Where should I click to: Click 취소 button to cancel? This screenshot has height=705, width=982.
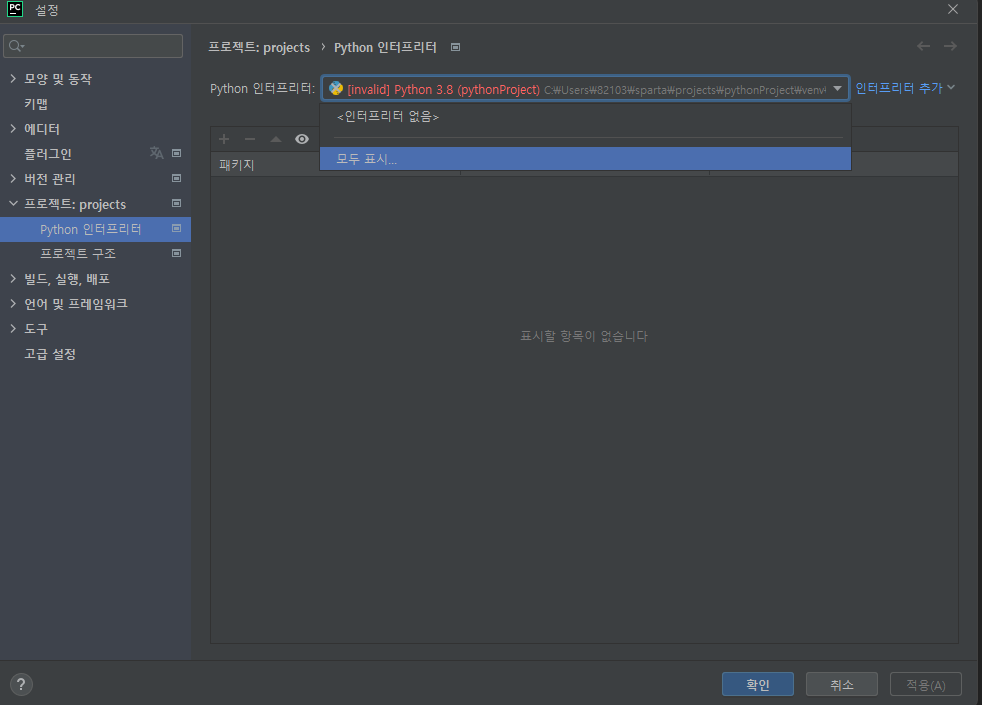842,684
